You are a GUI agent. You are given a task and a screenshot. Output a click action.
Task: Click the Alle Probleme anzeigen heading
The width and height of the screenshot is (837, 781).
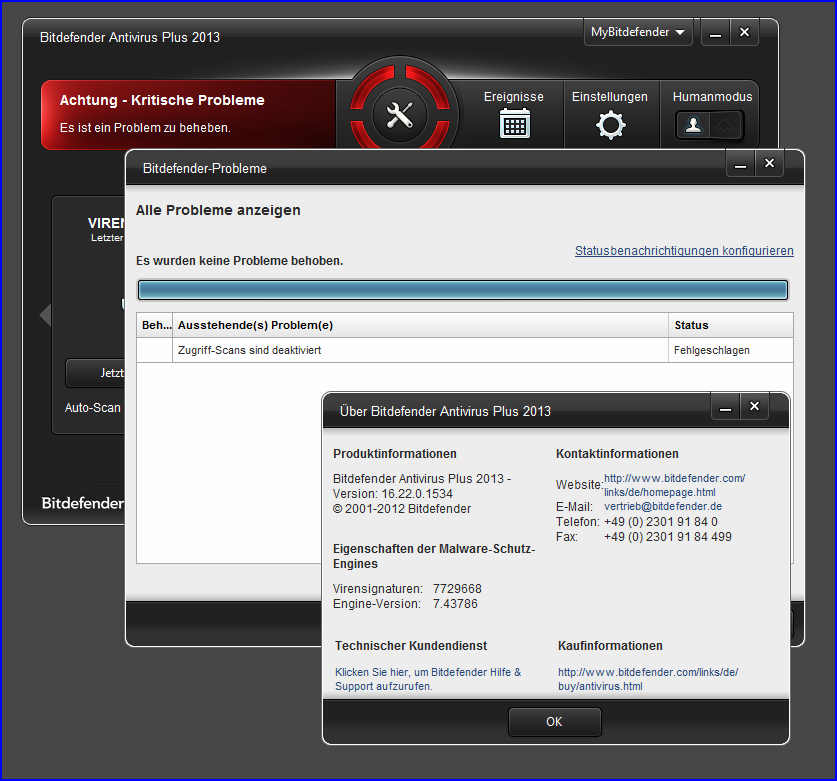pyautogui.click(x=218, y=210)
